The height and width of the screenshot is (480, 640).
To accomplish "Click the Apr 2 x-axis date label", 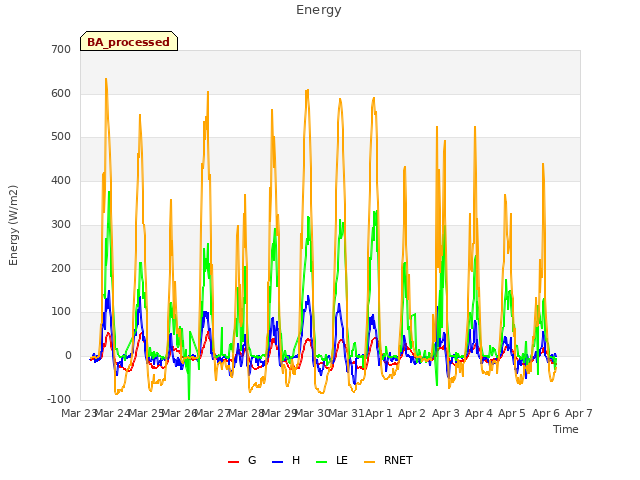I will [412, 413].
